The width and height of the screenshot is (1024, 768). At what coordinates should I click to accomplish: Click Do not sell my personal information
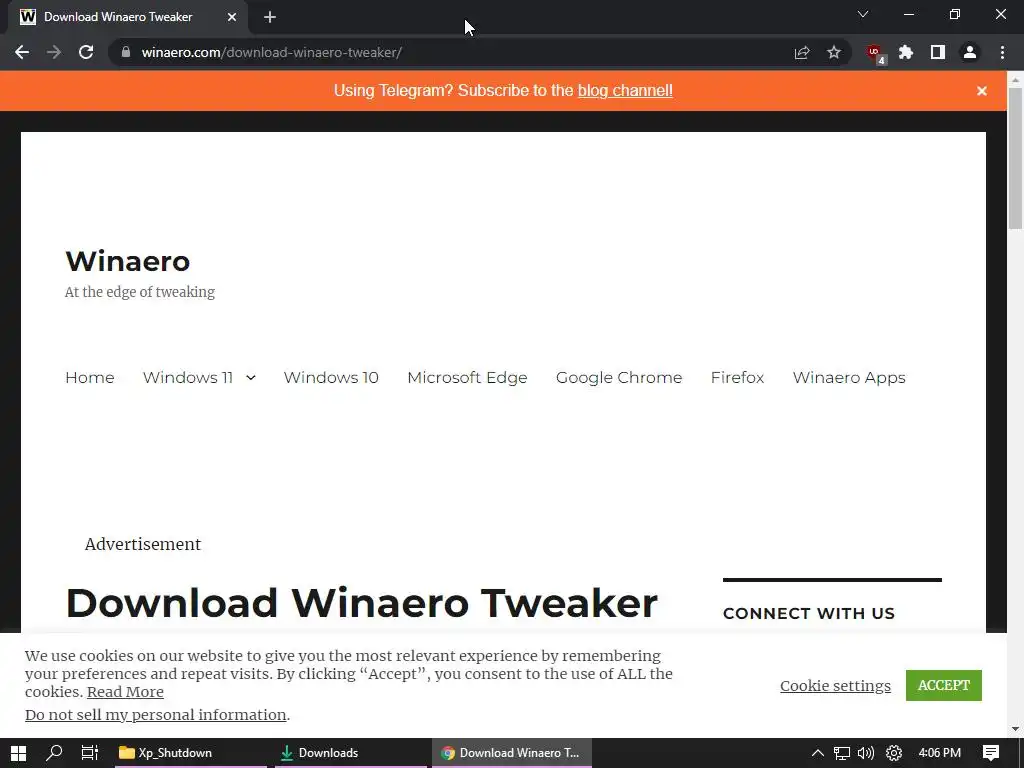[155, 714]
